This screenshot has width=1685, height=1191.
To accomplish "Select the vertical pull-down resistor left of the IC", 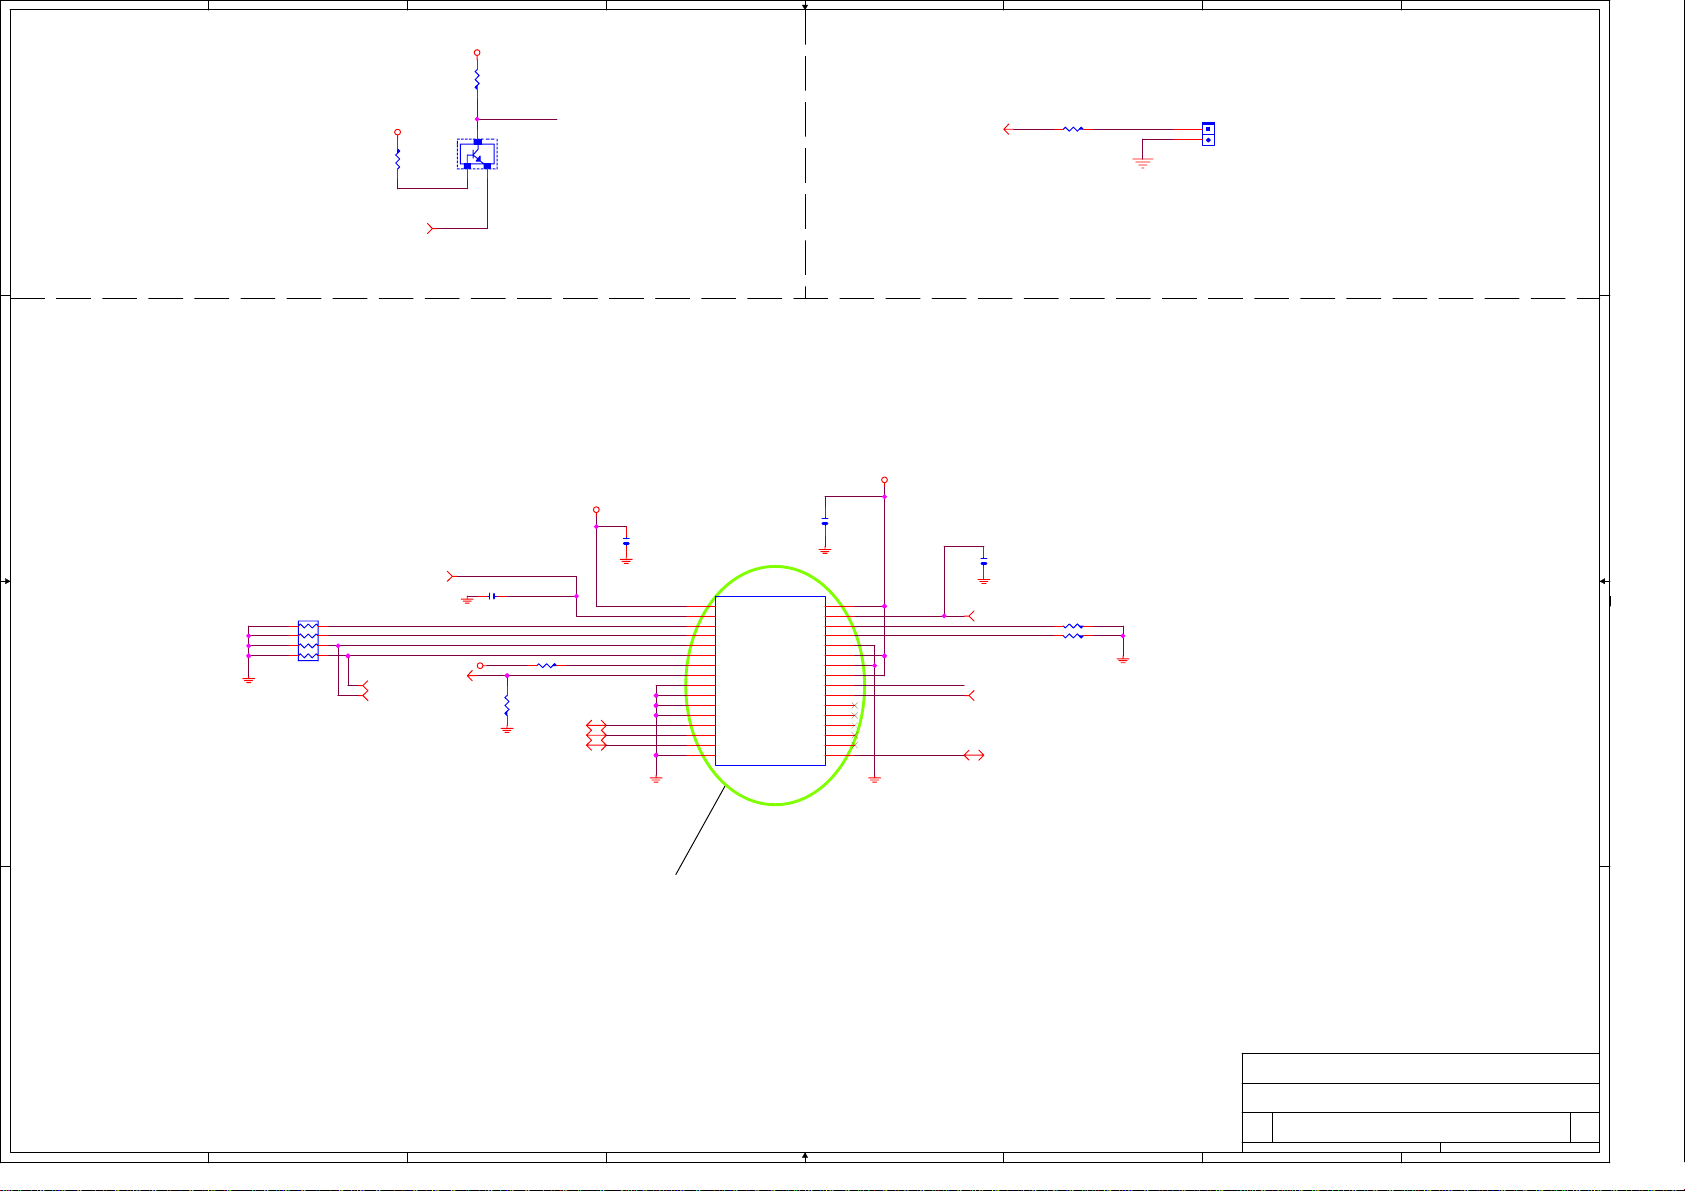I will click(507, 705).
